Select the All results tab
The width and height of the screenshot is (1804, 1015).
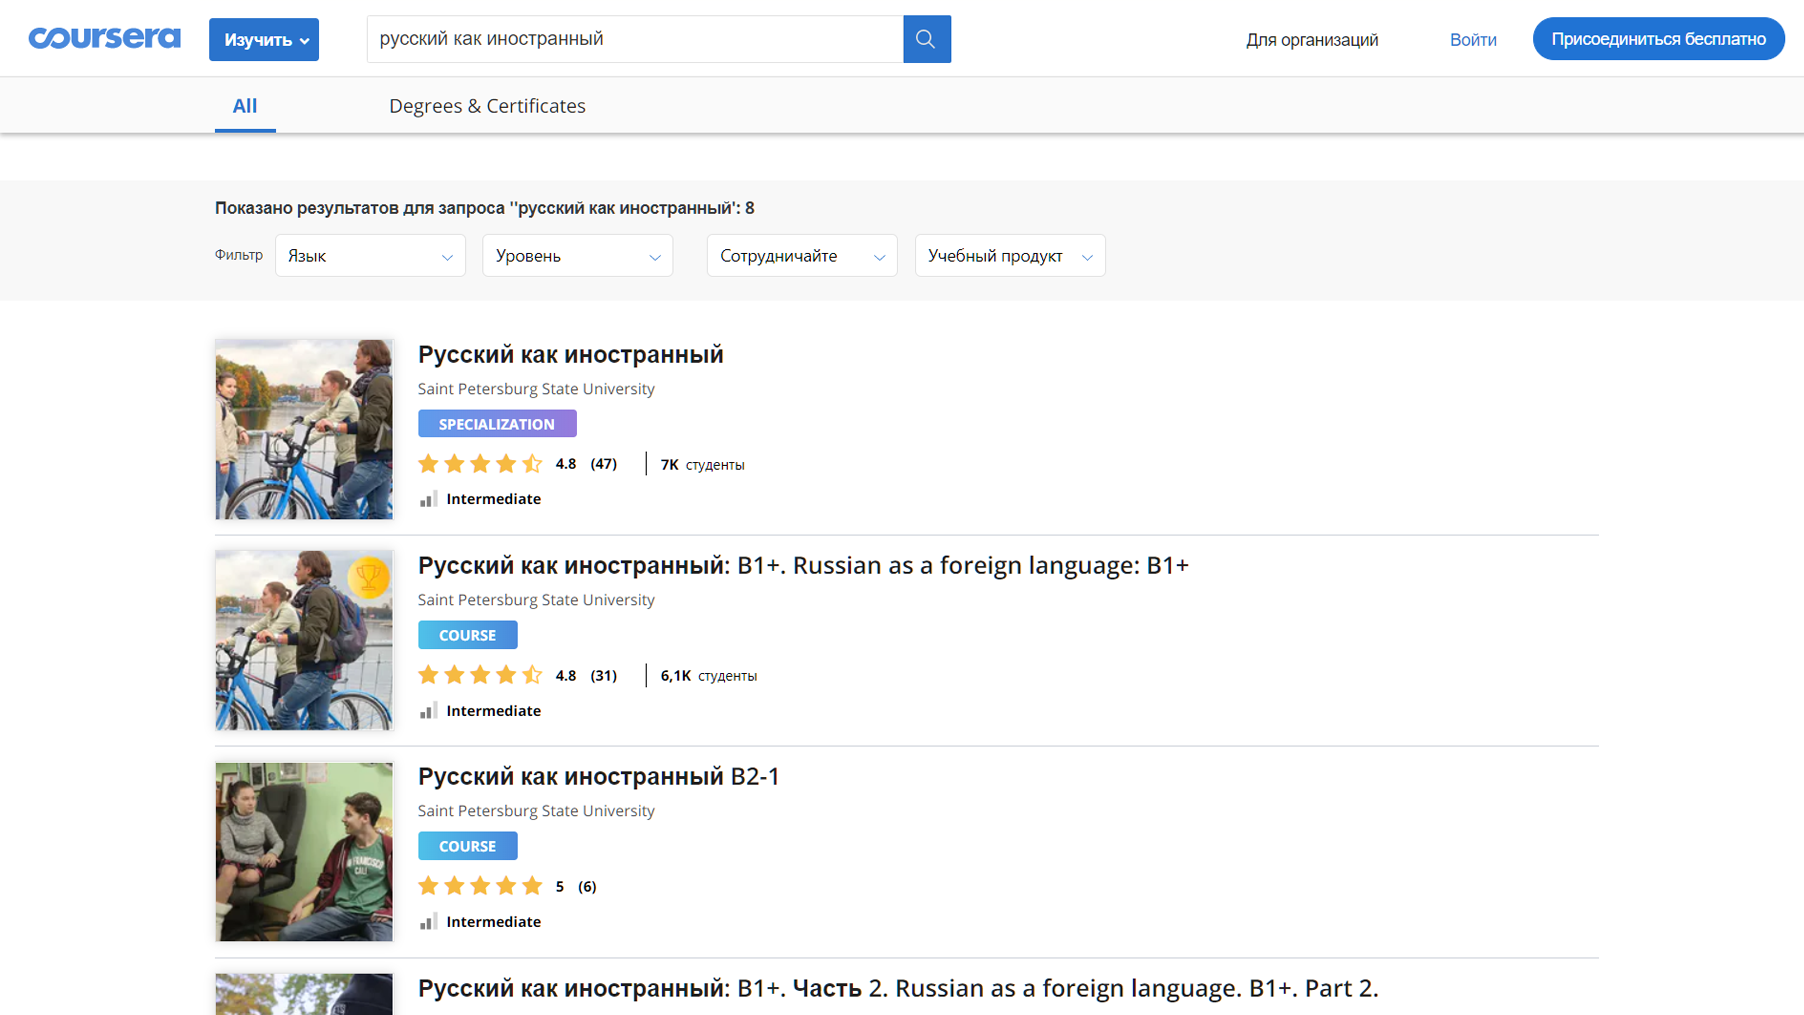245,105
